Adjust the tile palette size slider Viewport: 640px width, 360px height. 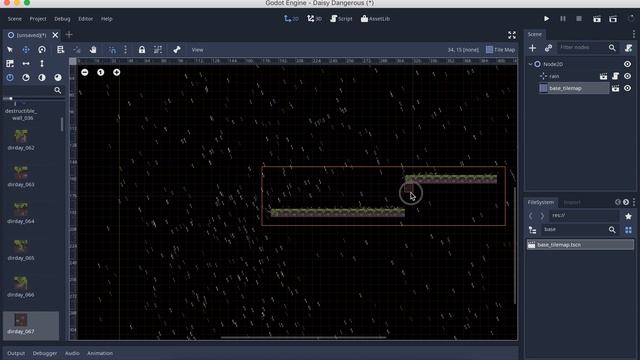point(11,98)
